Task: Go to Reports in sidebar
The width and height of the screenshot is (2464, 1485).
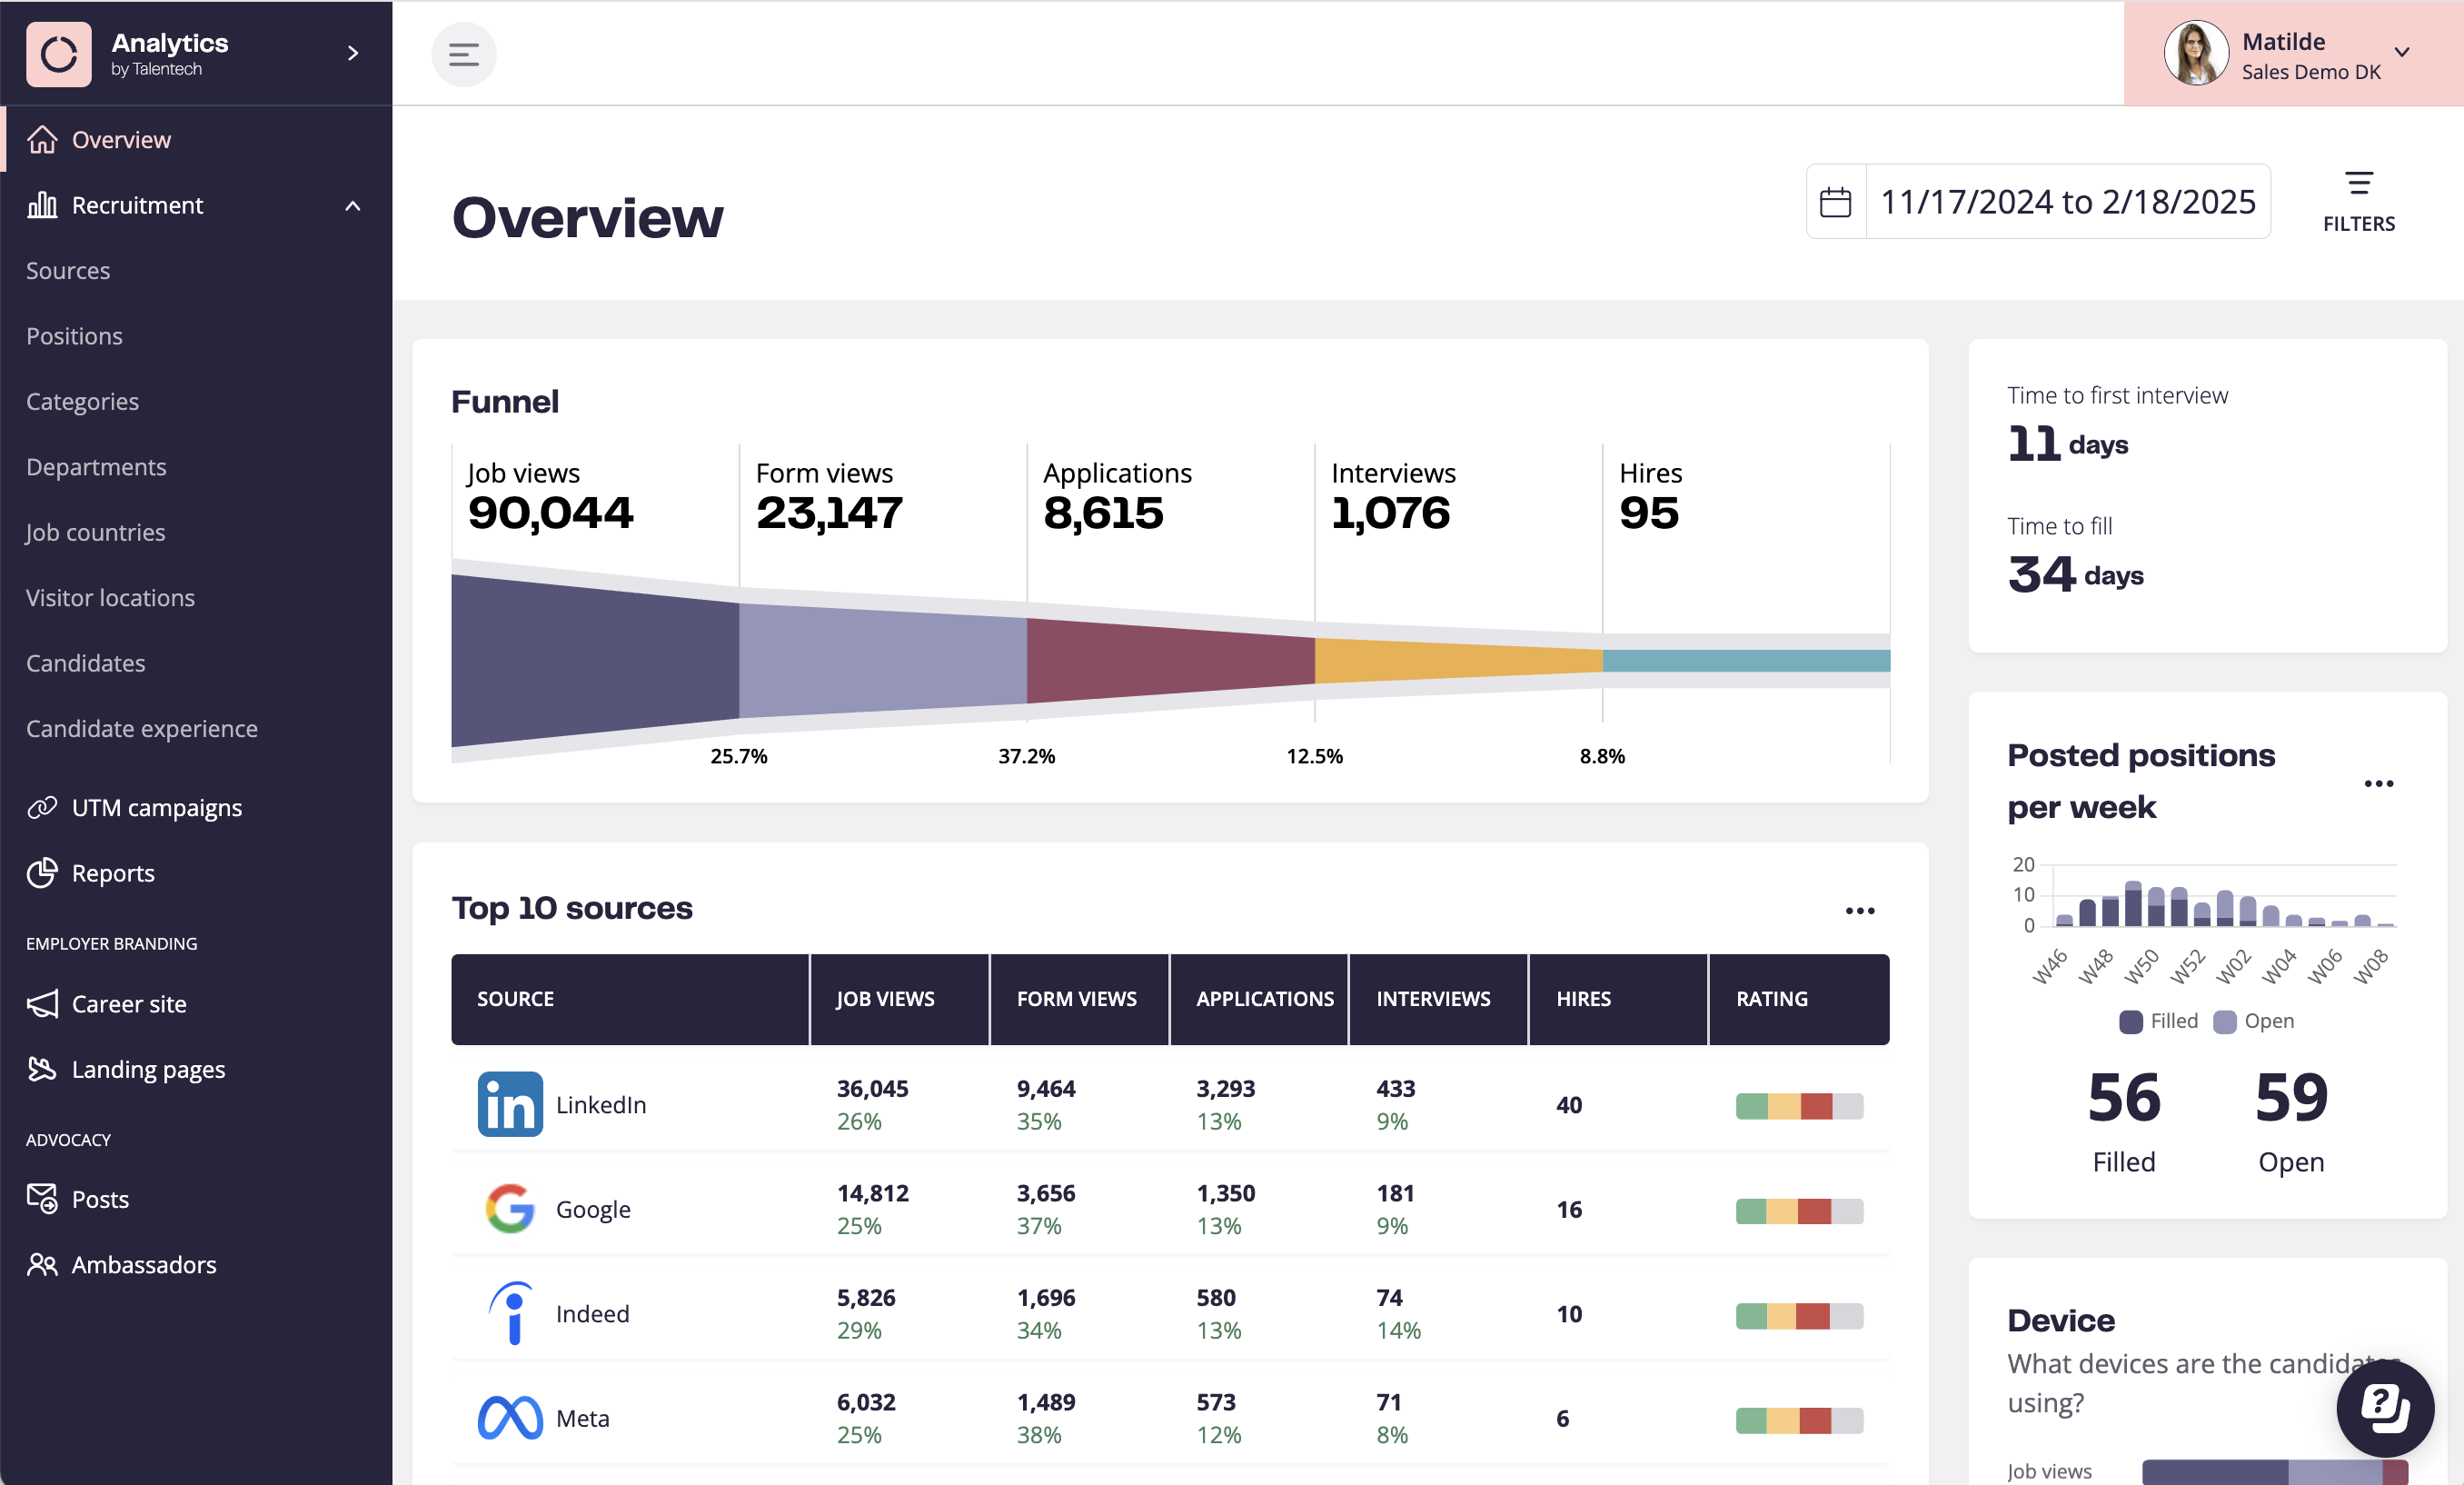Action: (x=113, y=873)
